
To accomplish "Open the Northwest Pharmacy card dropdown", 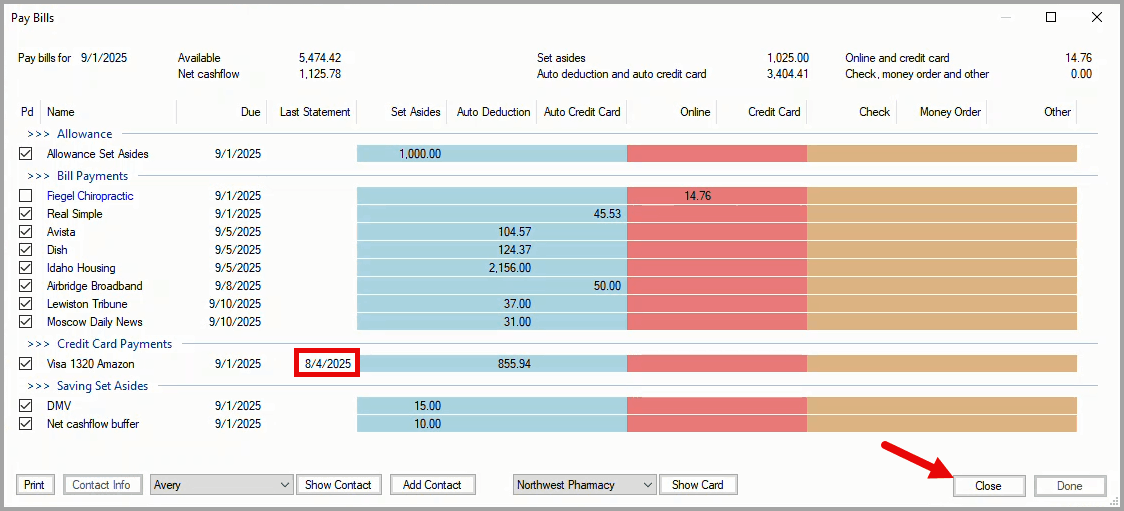I will click(x=585, y=485).
